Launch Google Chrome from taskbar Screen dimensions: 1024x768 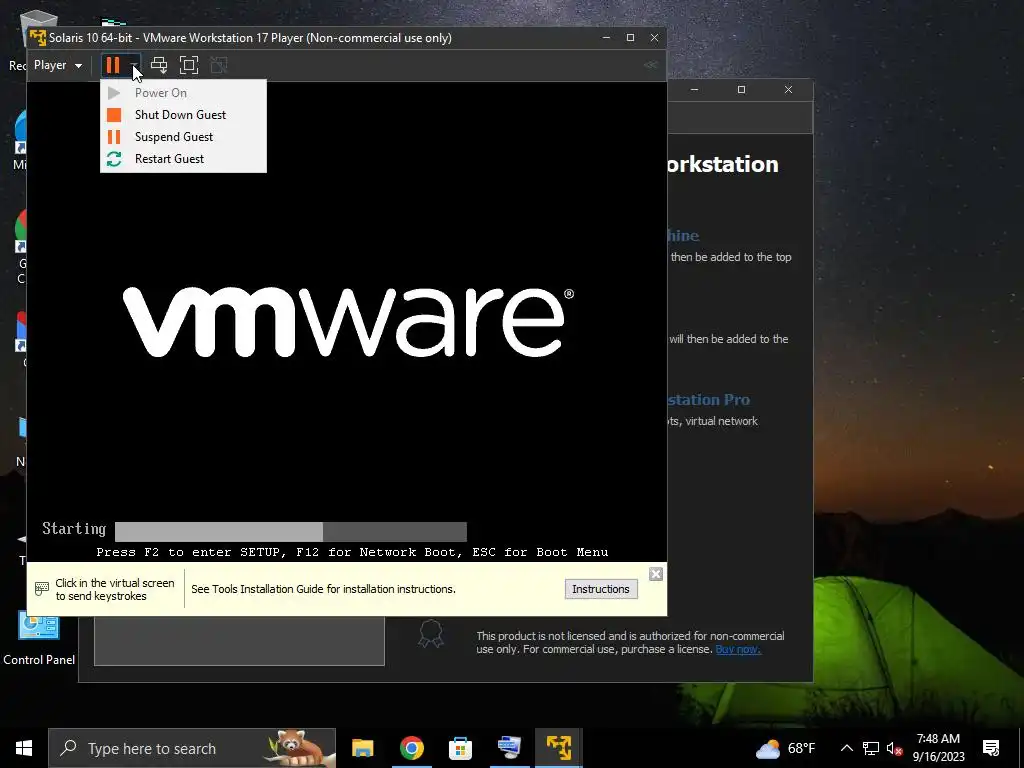coord(411,748)
